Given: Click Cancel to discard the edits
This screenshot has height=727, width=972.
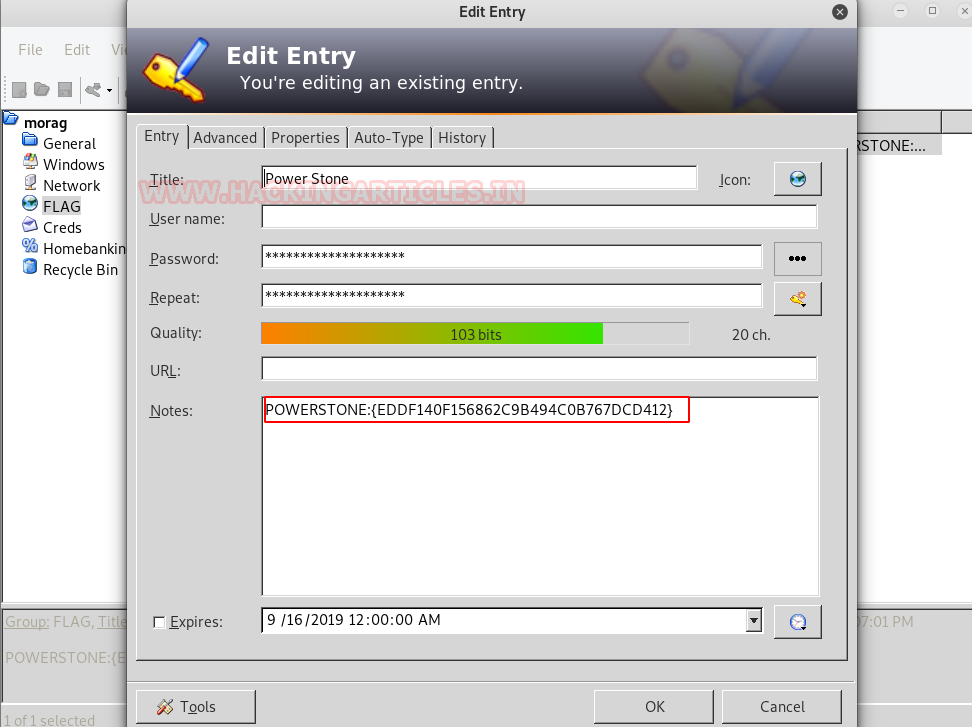Looking at the screenshot, I should coord(782,707).
